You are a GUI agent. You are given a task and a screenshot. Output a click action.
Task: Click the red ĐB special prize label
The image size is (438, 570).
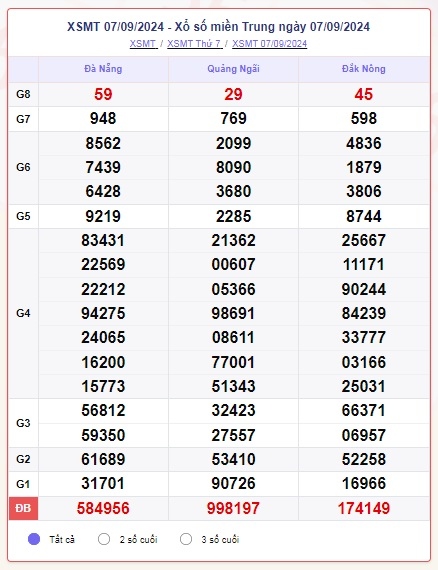23,508
